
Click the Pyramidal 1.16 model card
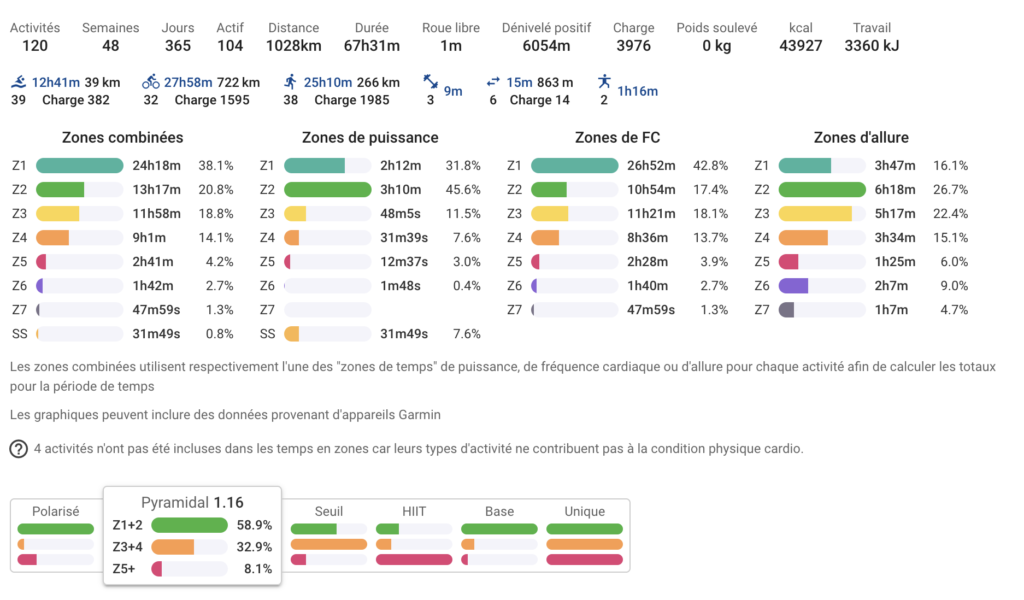(x=192, y=502)
